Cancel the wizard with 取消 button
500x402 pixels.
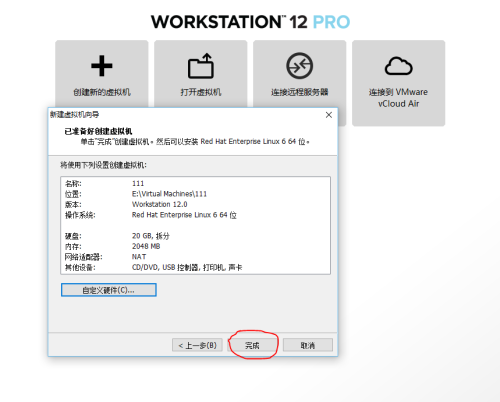click(x=308, y=345)
